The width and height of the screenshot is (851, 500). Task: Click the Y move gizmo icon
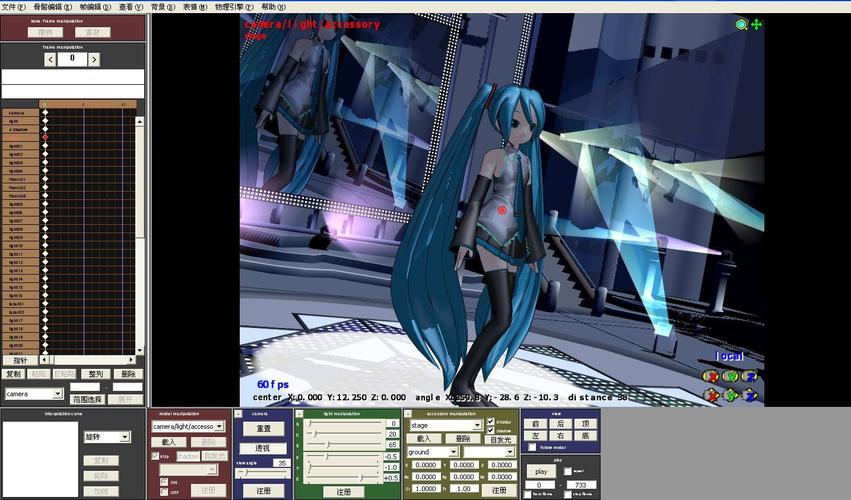pyautogui.click(x=731, y=395)
